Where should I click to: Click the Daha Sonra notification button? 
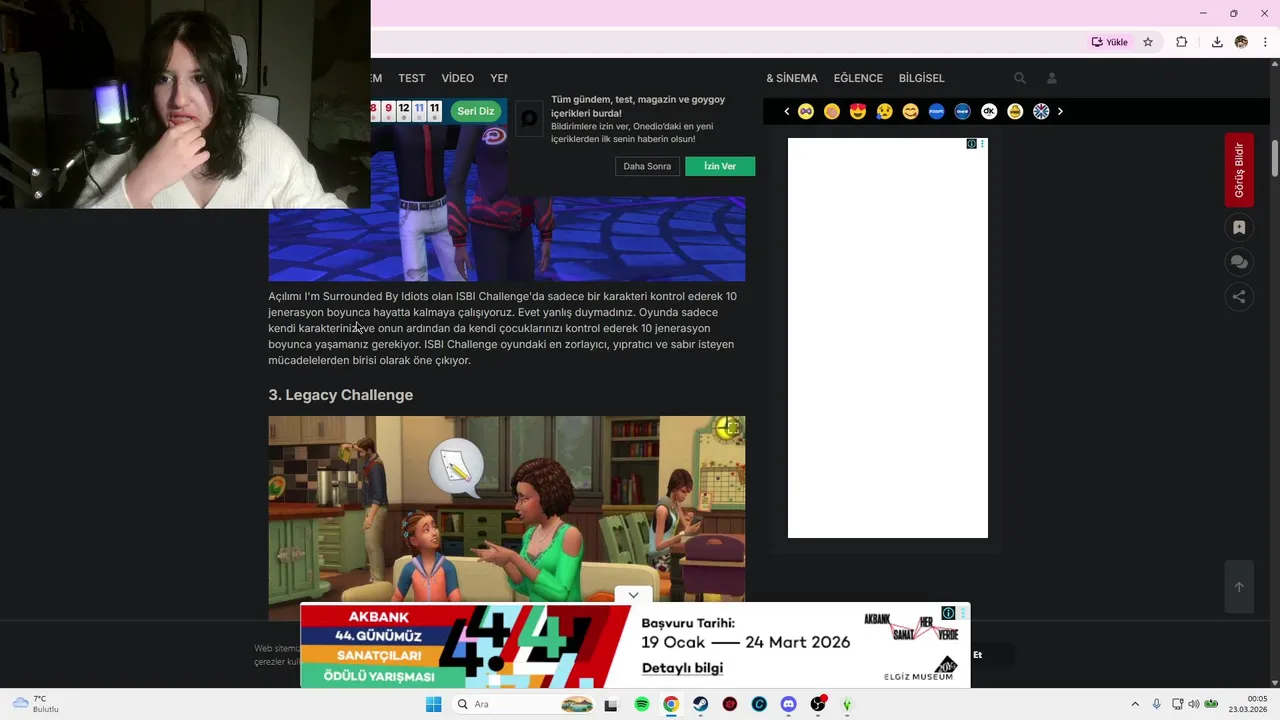coord(647,166)
